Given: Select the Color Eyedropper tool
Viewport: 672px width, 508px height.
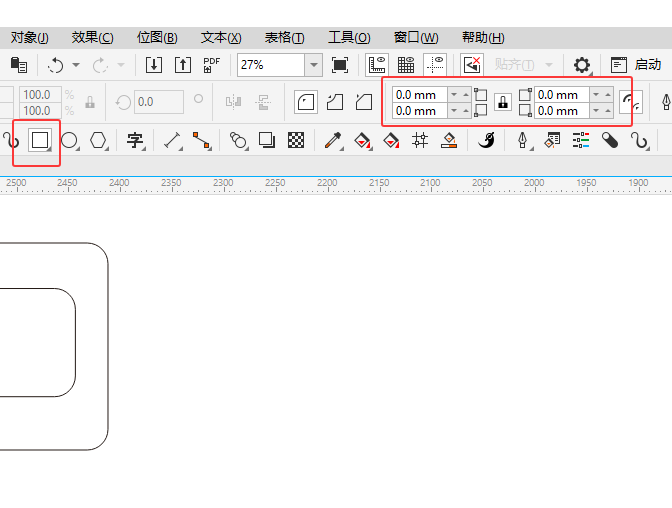Looking at the screenshot, I should pos(333,140).
